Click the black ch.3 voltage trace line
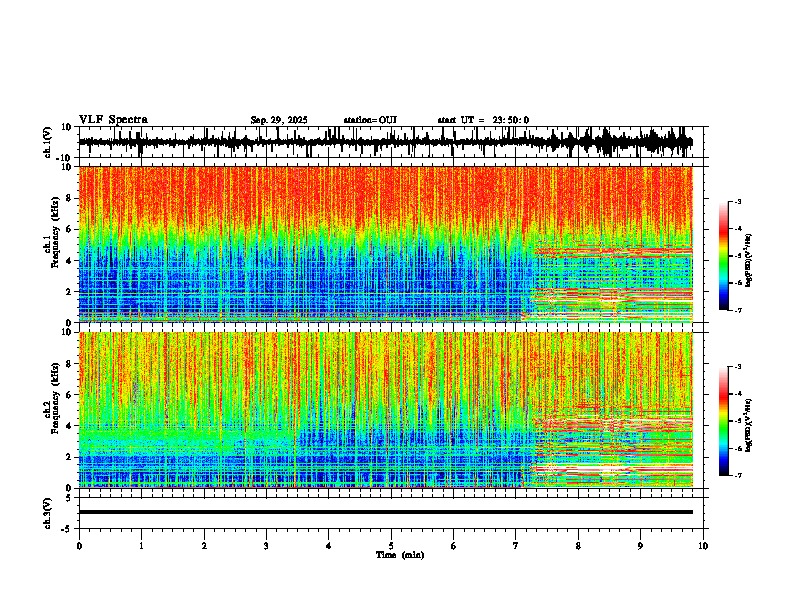The image size is (792, 612). coord(386,512)
